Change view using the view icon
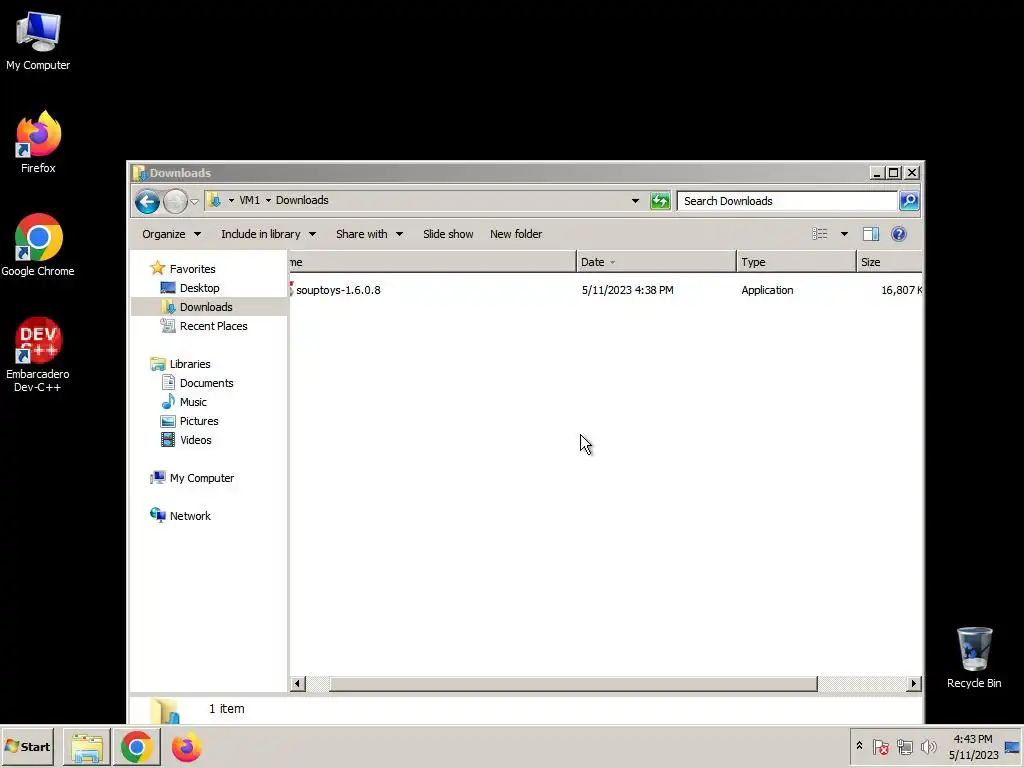Image resolution: width=1024 pixels, height=768 pixels. (x=820, y=234)
